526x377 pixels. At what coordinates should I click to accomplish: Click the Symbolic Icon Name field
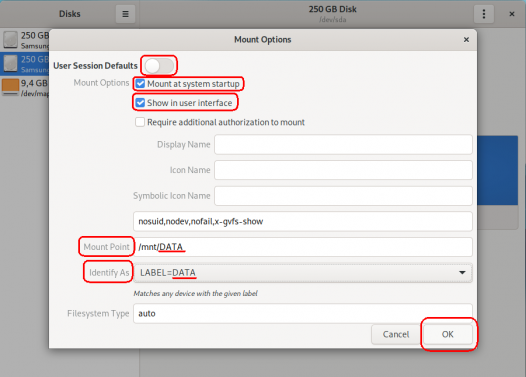click(x=343, y=196)
